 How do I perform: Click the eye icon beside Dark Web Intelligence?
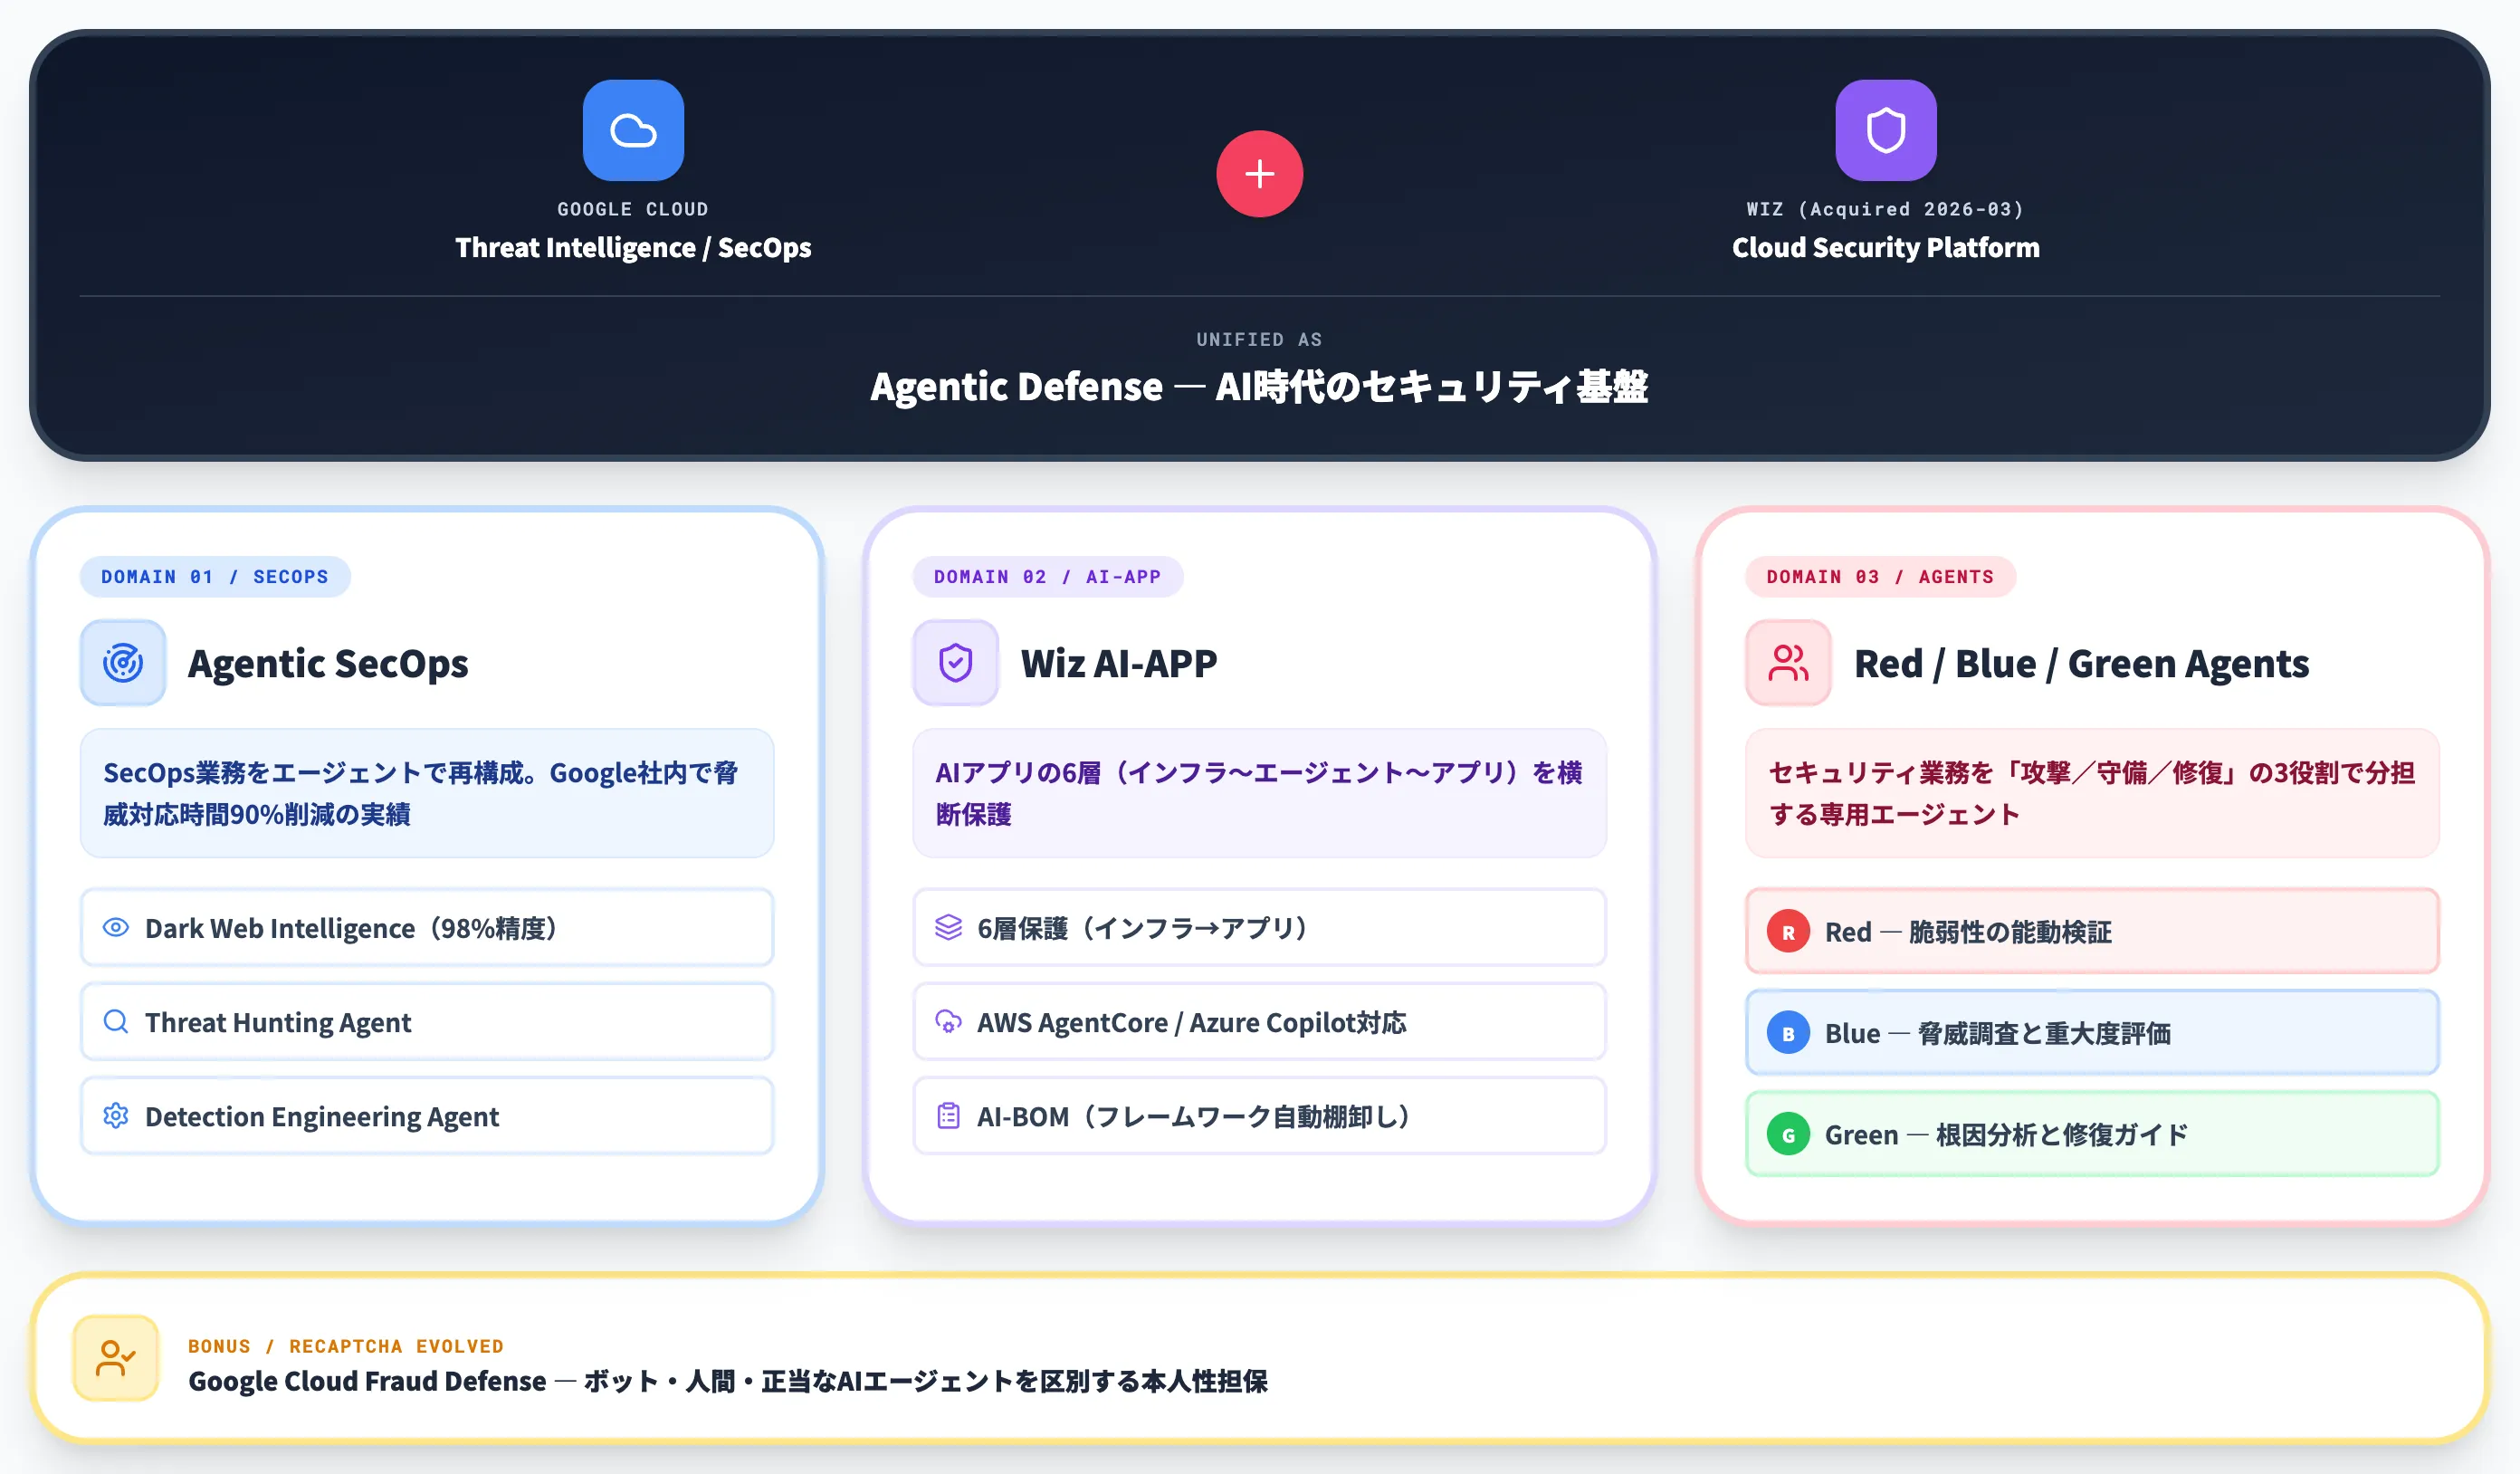[116, 927]
